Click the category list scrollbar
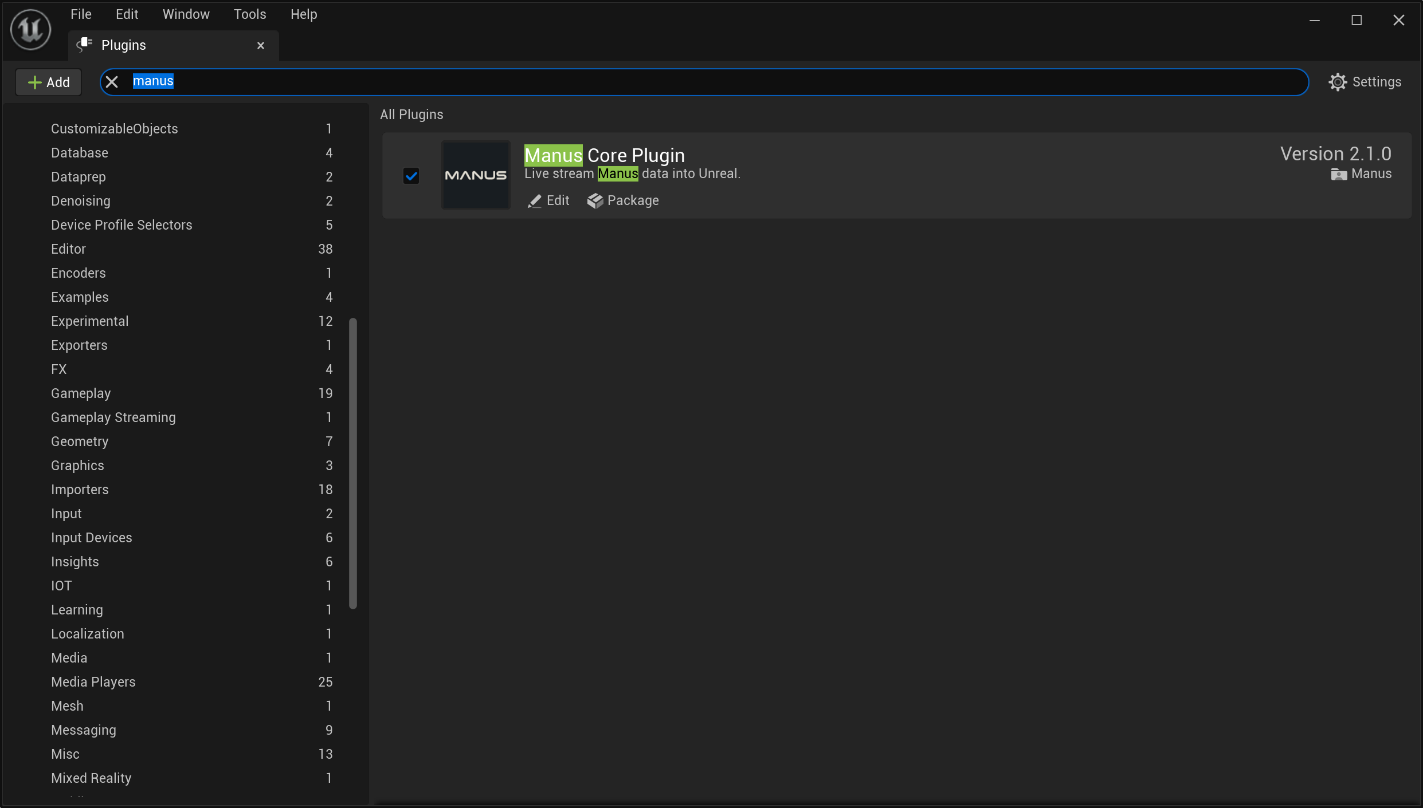Screen dimensions: 1423x808 pos(353,463)
